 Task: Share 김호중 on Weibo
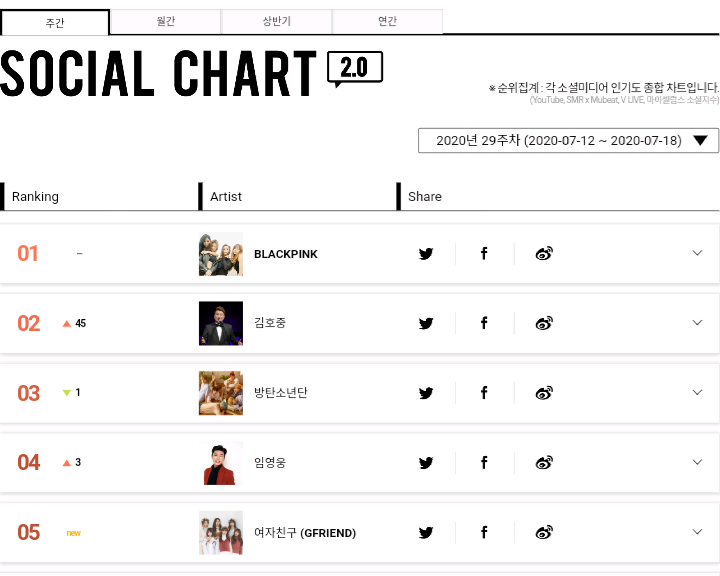point(544,323)
